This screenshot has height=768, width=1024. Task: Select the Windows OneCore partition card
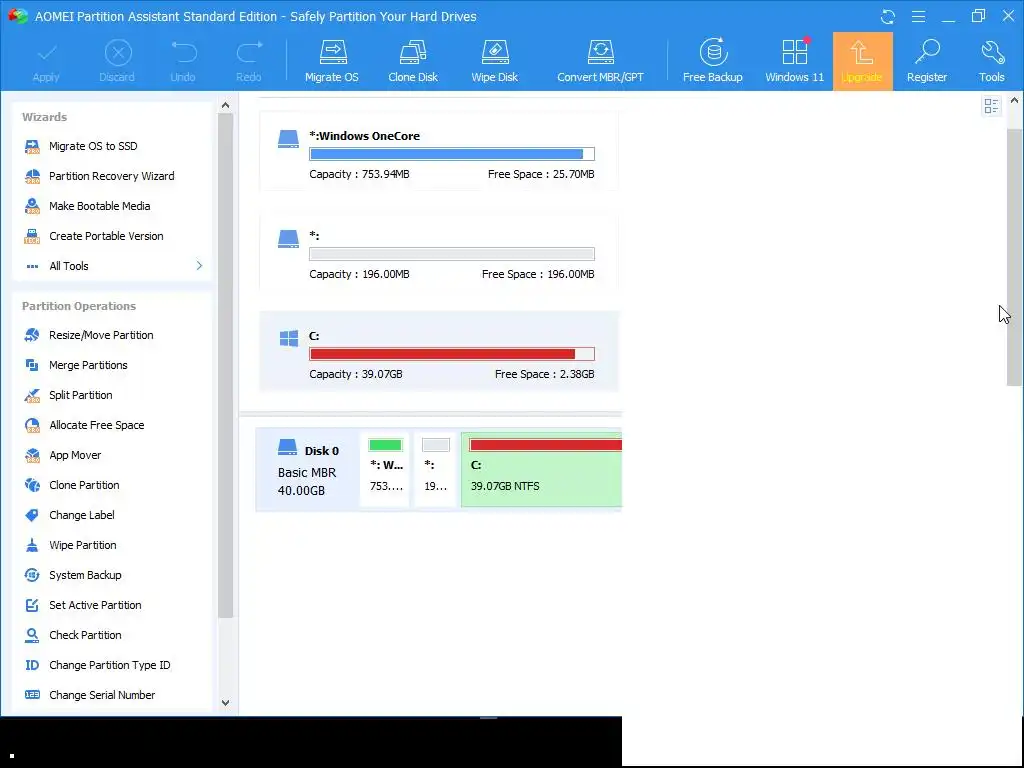click(x=439, y=151)
